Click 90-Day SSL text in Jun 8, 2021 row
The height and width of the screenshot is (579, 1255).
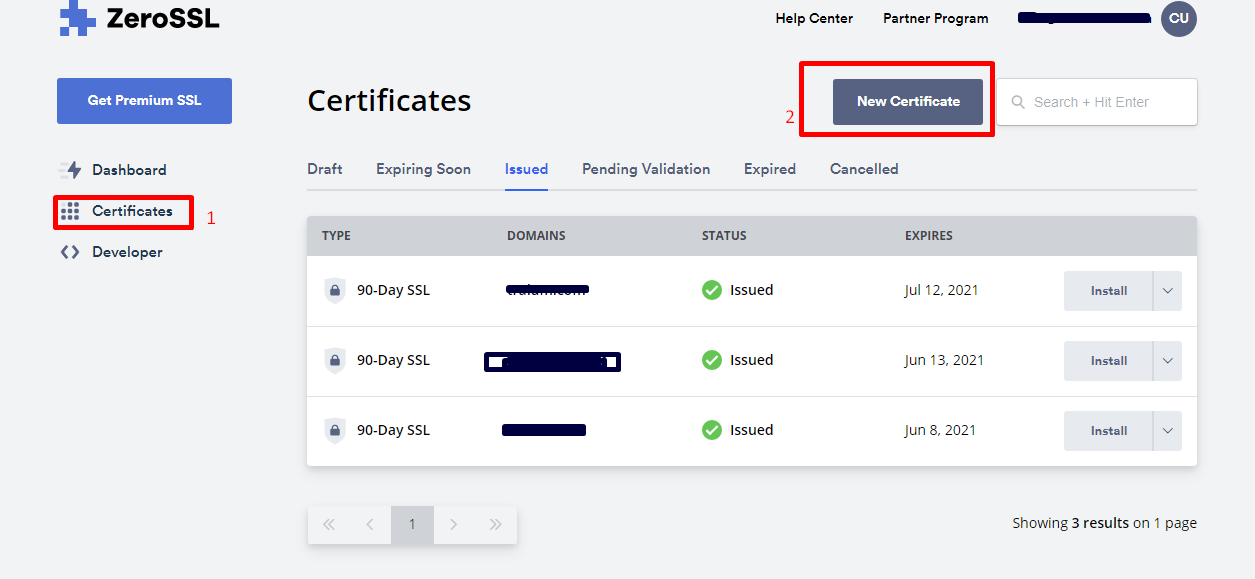[x=393, y=430]
